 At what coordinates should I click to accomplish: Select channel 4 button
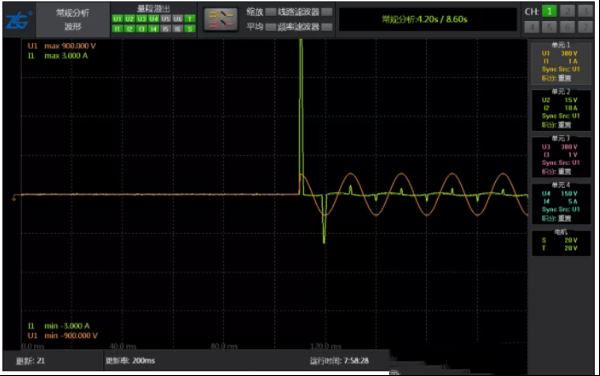click(x=532, y=27)
